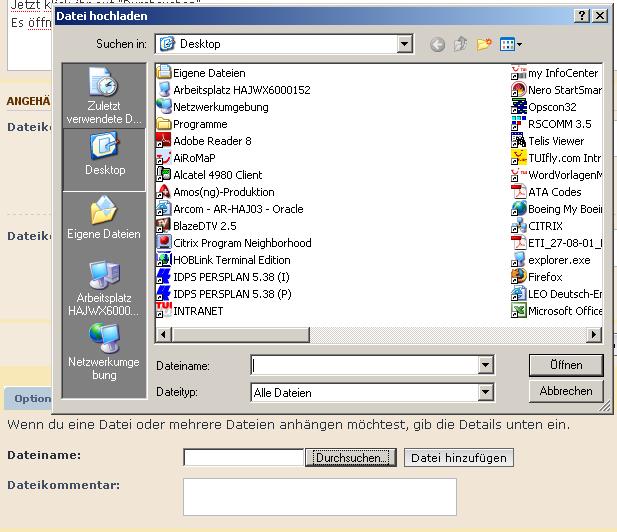This screenshot has height=532, width=617.
Task: Open Eigene Dateien in the places bar
Action: click(104, 220)
